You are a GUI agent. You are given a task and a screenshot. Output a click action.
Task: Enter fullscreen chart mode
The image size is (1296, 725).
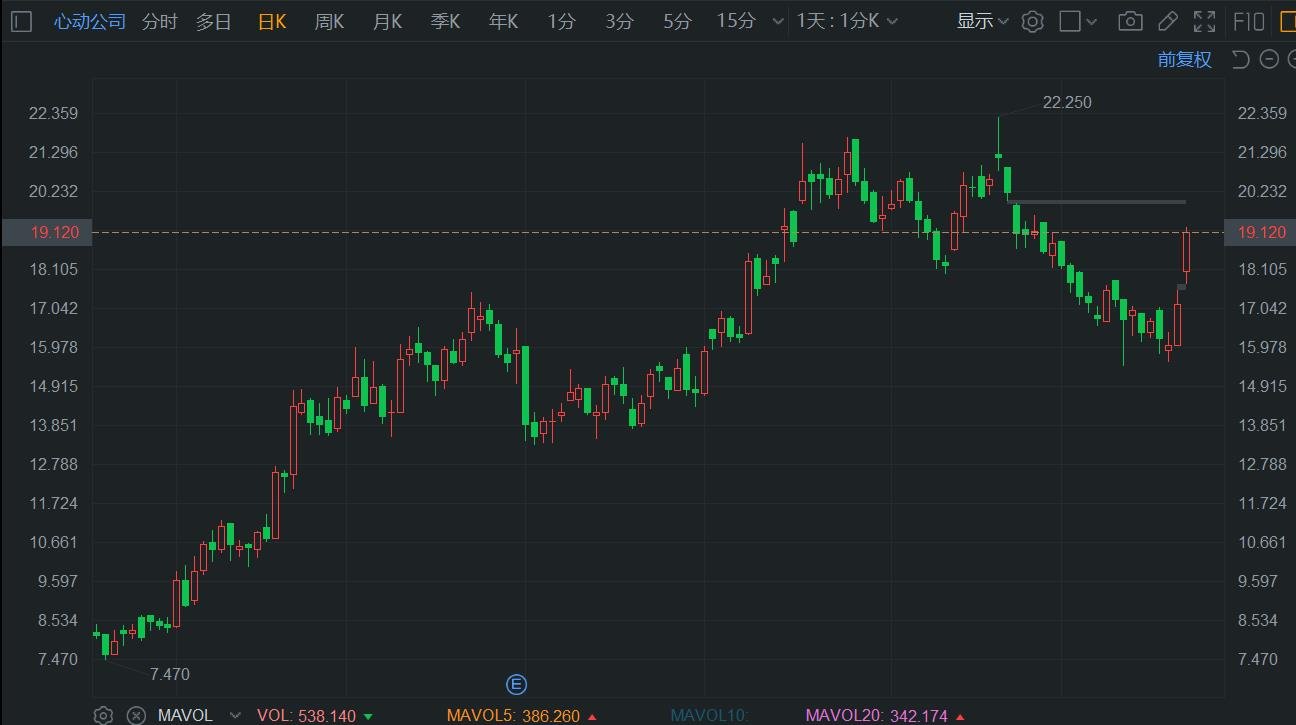tap(1205, 21)
